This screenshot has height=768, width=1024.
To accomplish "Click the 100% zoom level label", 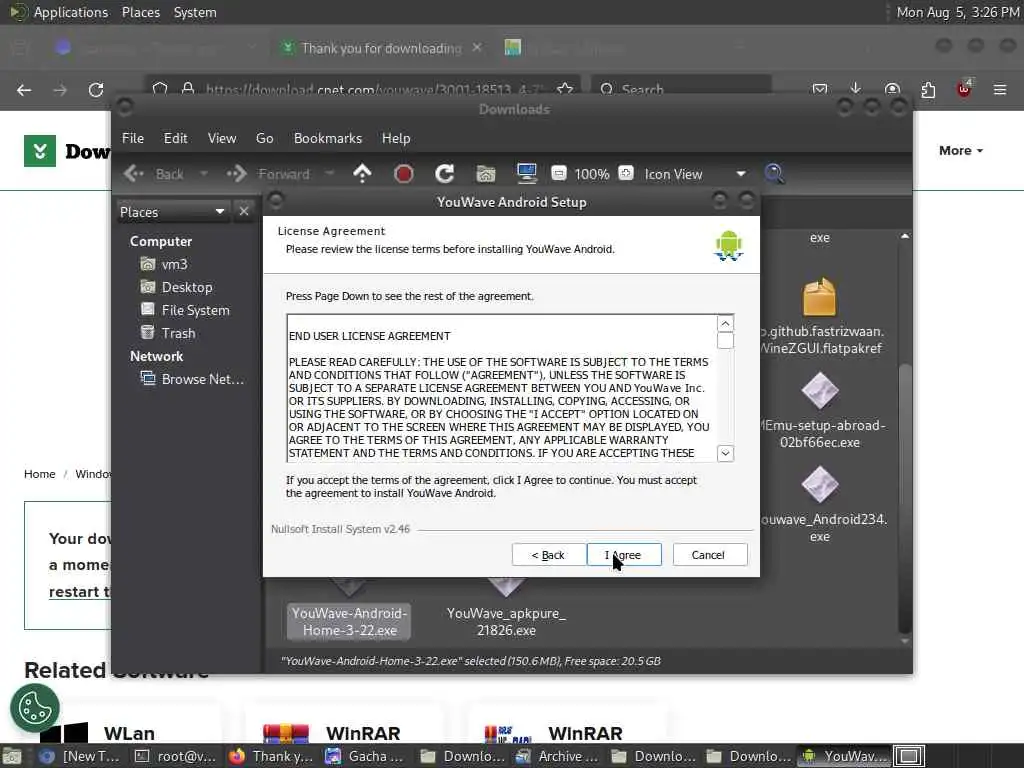I will coord(592,174).
